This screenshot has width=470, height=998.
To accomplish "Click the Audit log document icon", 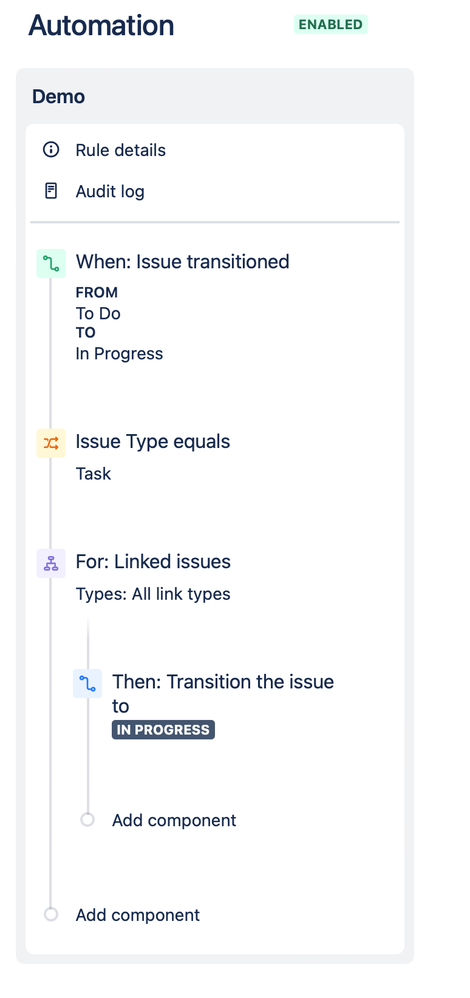I will click(x=51, y=191).
